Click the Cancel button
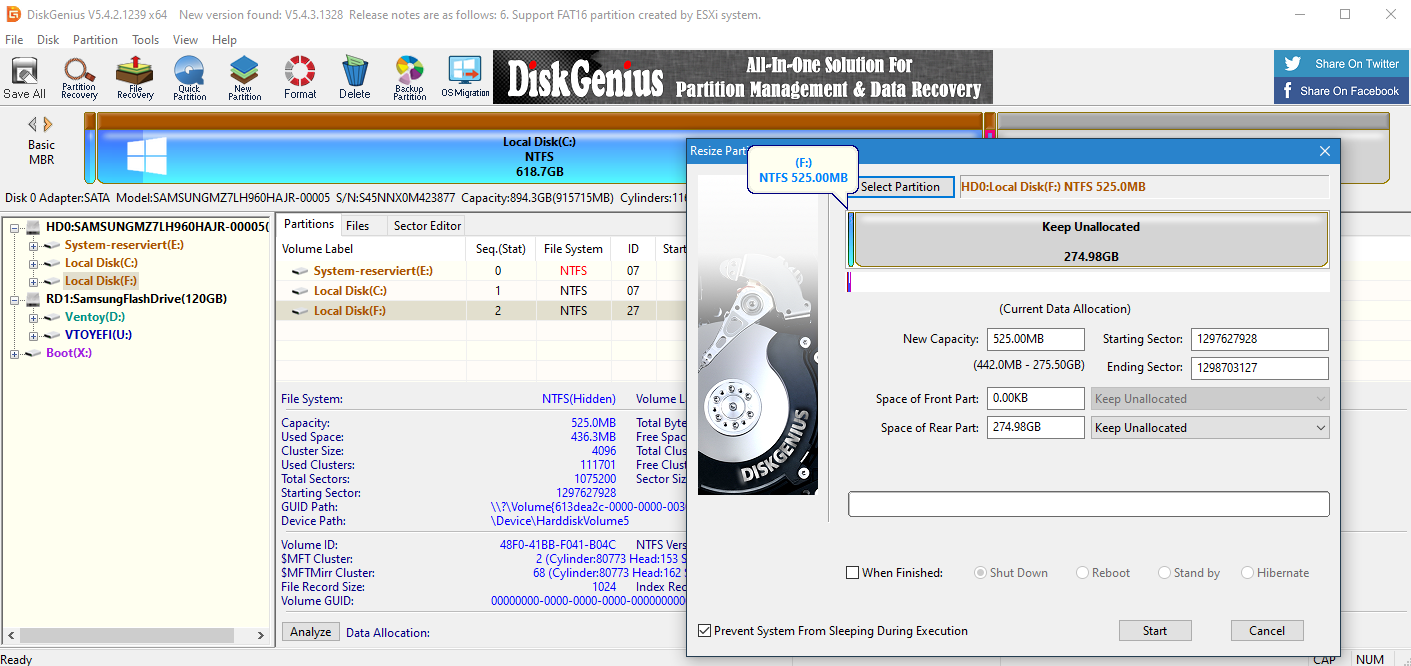 1267,631
